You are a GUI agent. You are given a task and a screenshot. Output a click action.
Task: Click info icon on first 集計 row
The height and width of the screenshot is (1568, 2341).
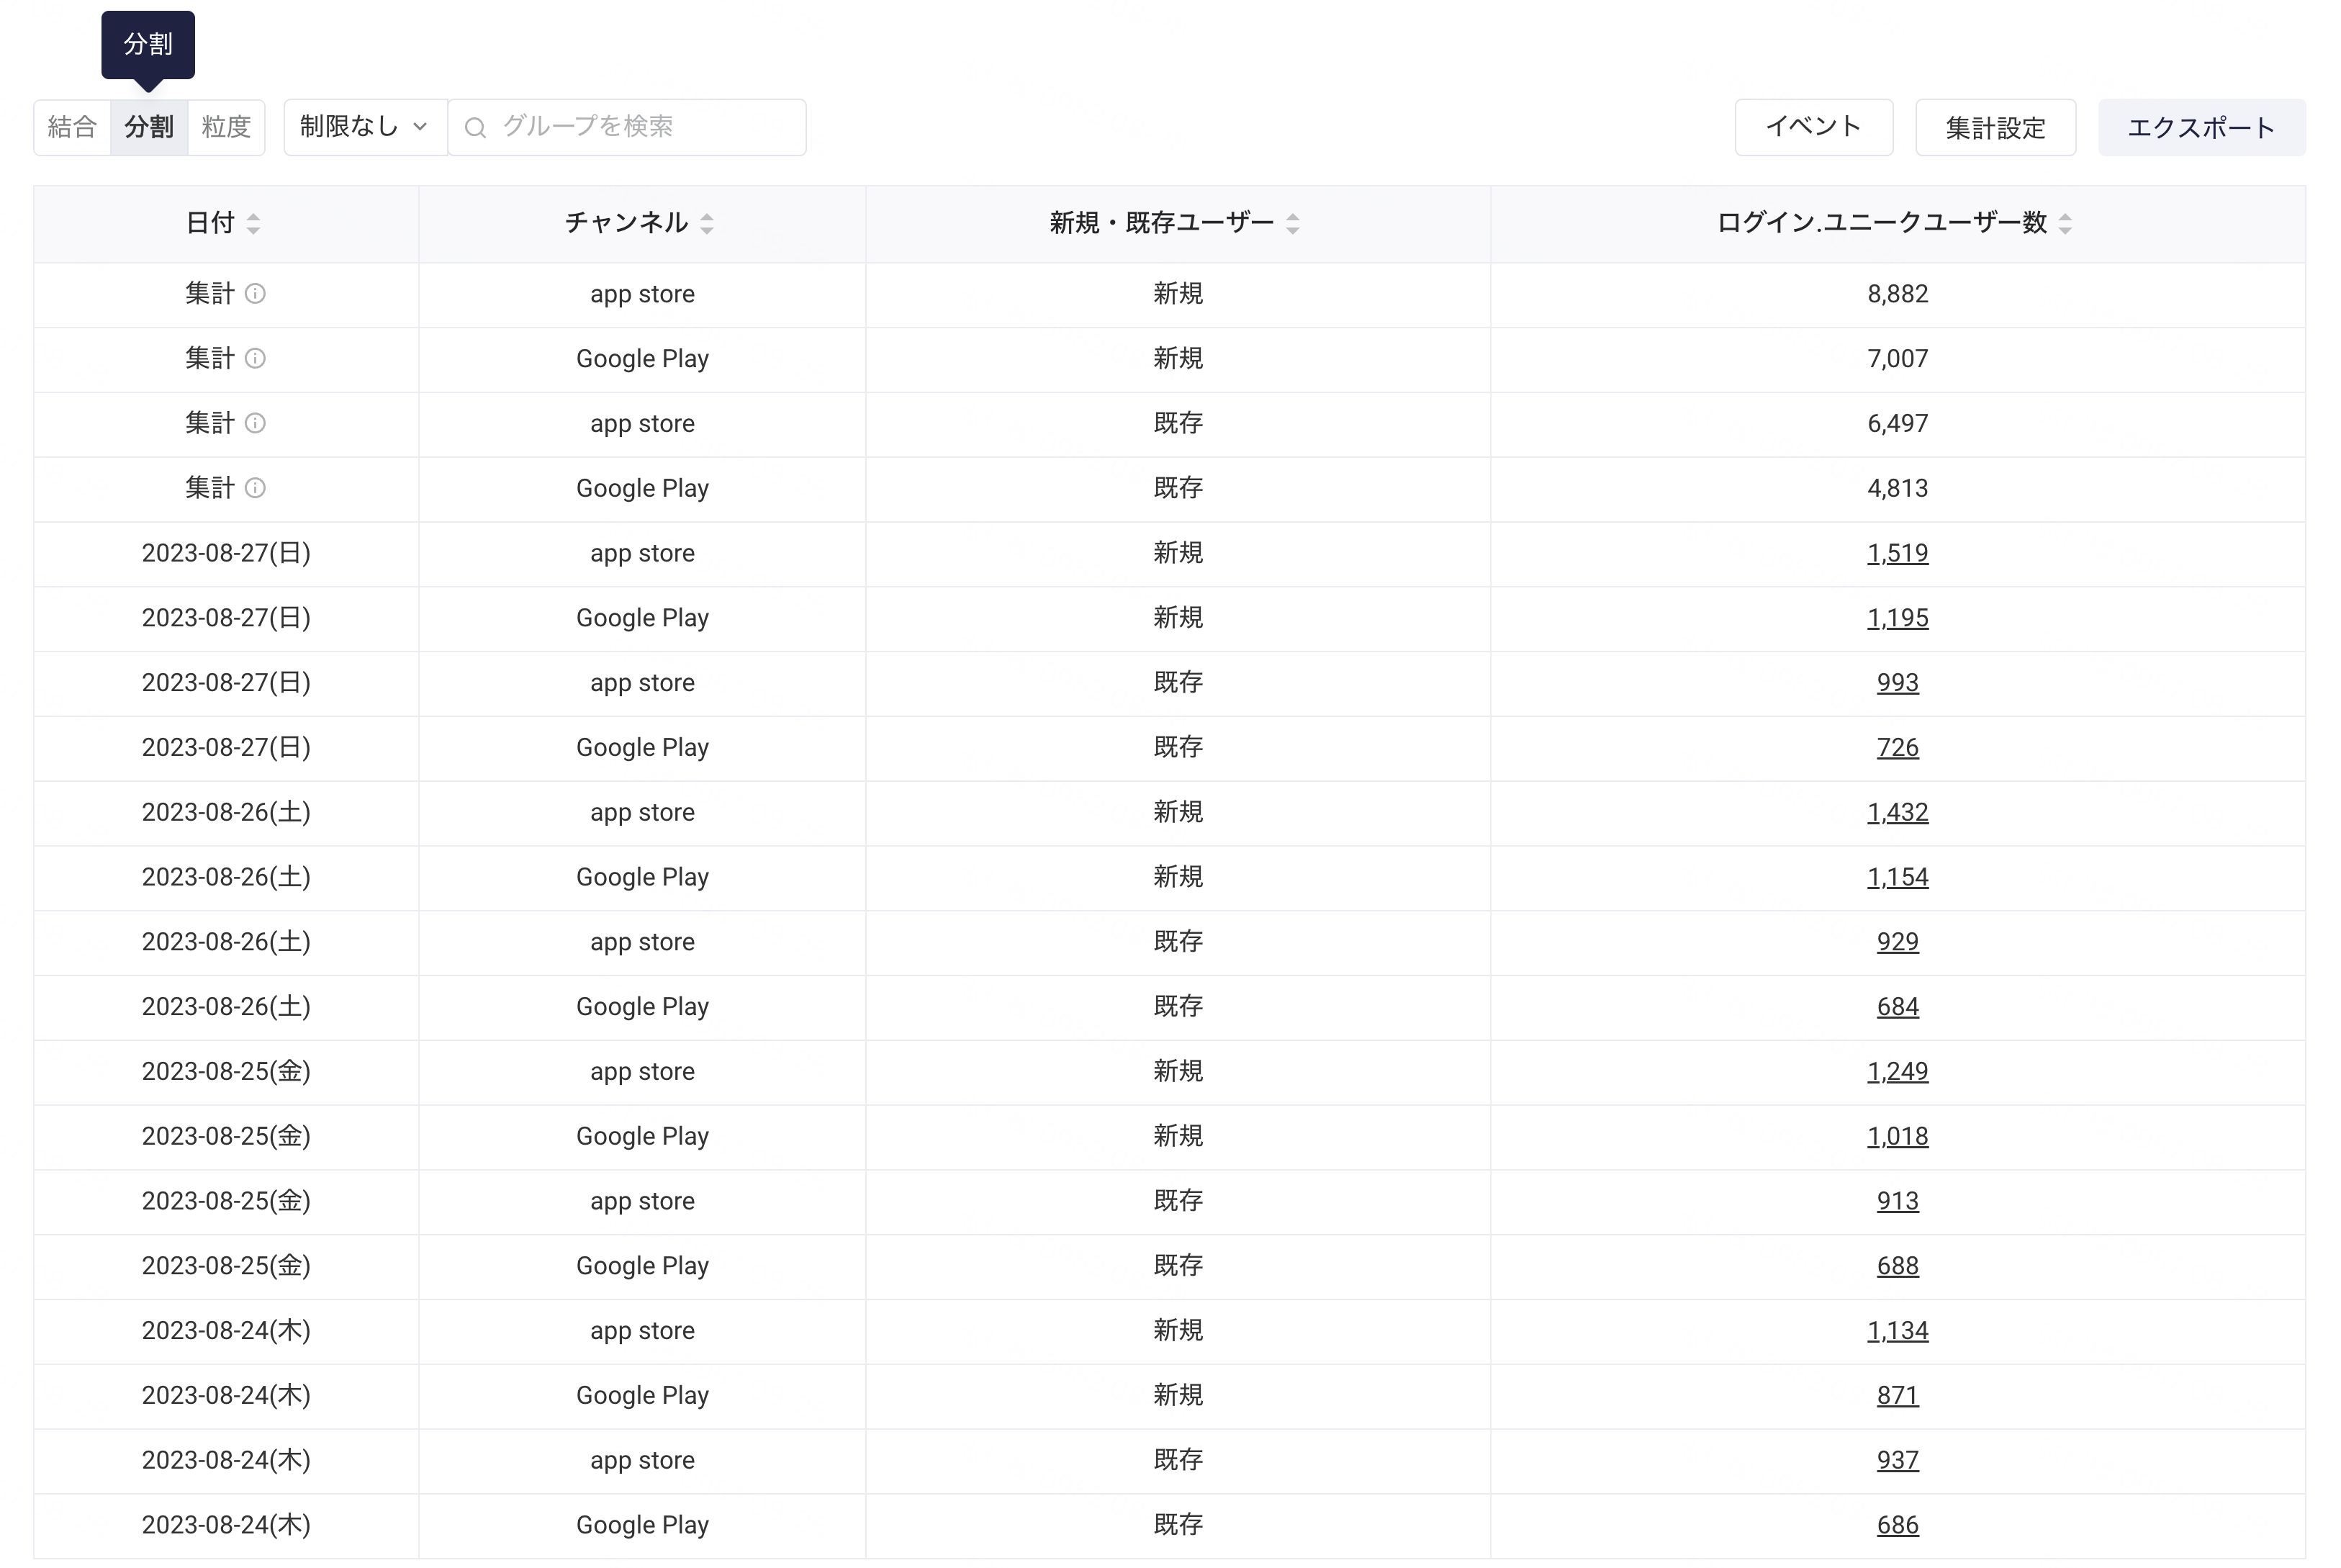tap(255, 294)
